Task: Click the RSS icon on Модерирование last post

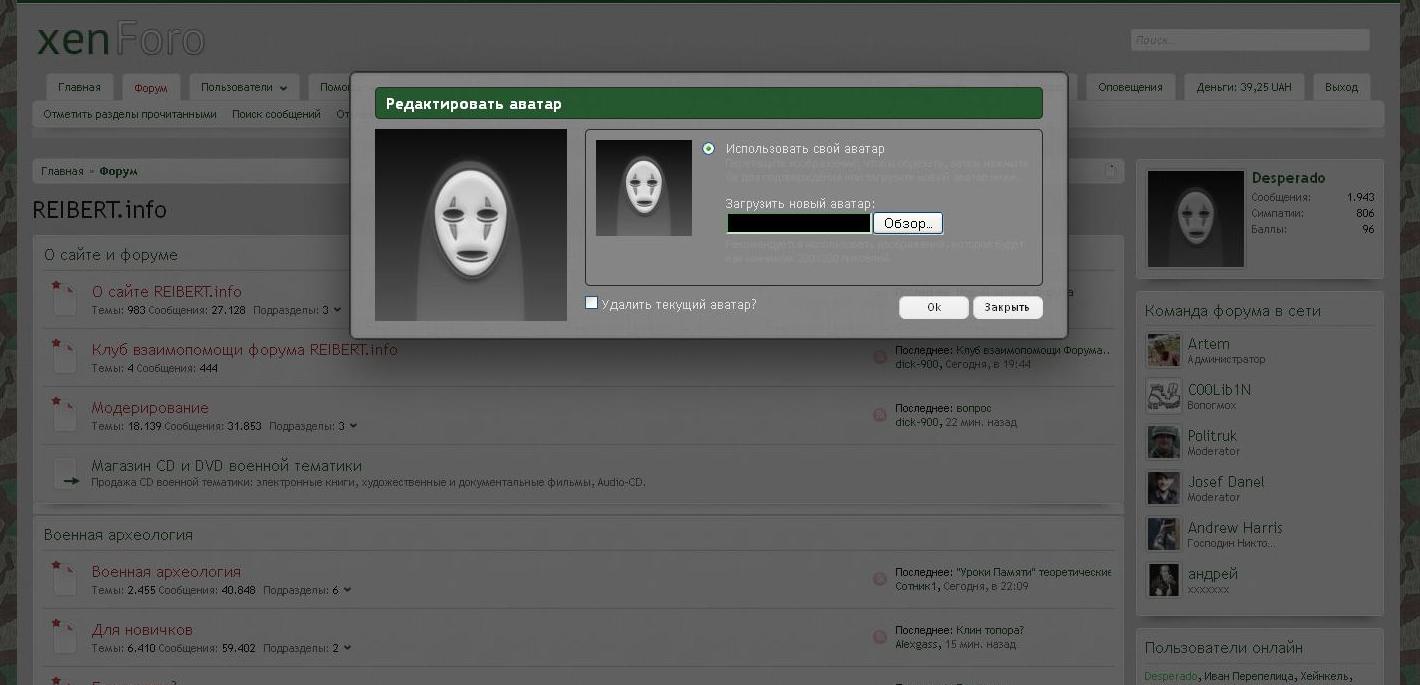Action: click(880, 415)
